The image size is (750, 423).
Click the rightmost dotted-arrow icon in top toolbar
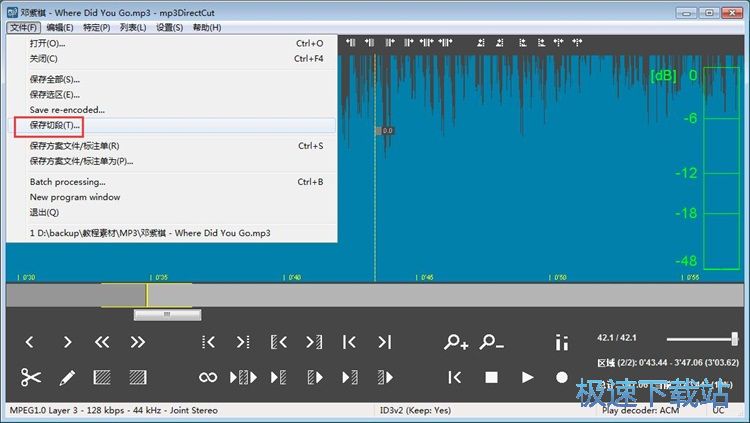tap(577, 43)
